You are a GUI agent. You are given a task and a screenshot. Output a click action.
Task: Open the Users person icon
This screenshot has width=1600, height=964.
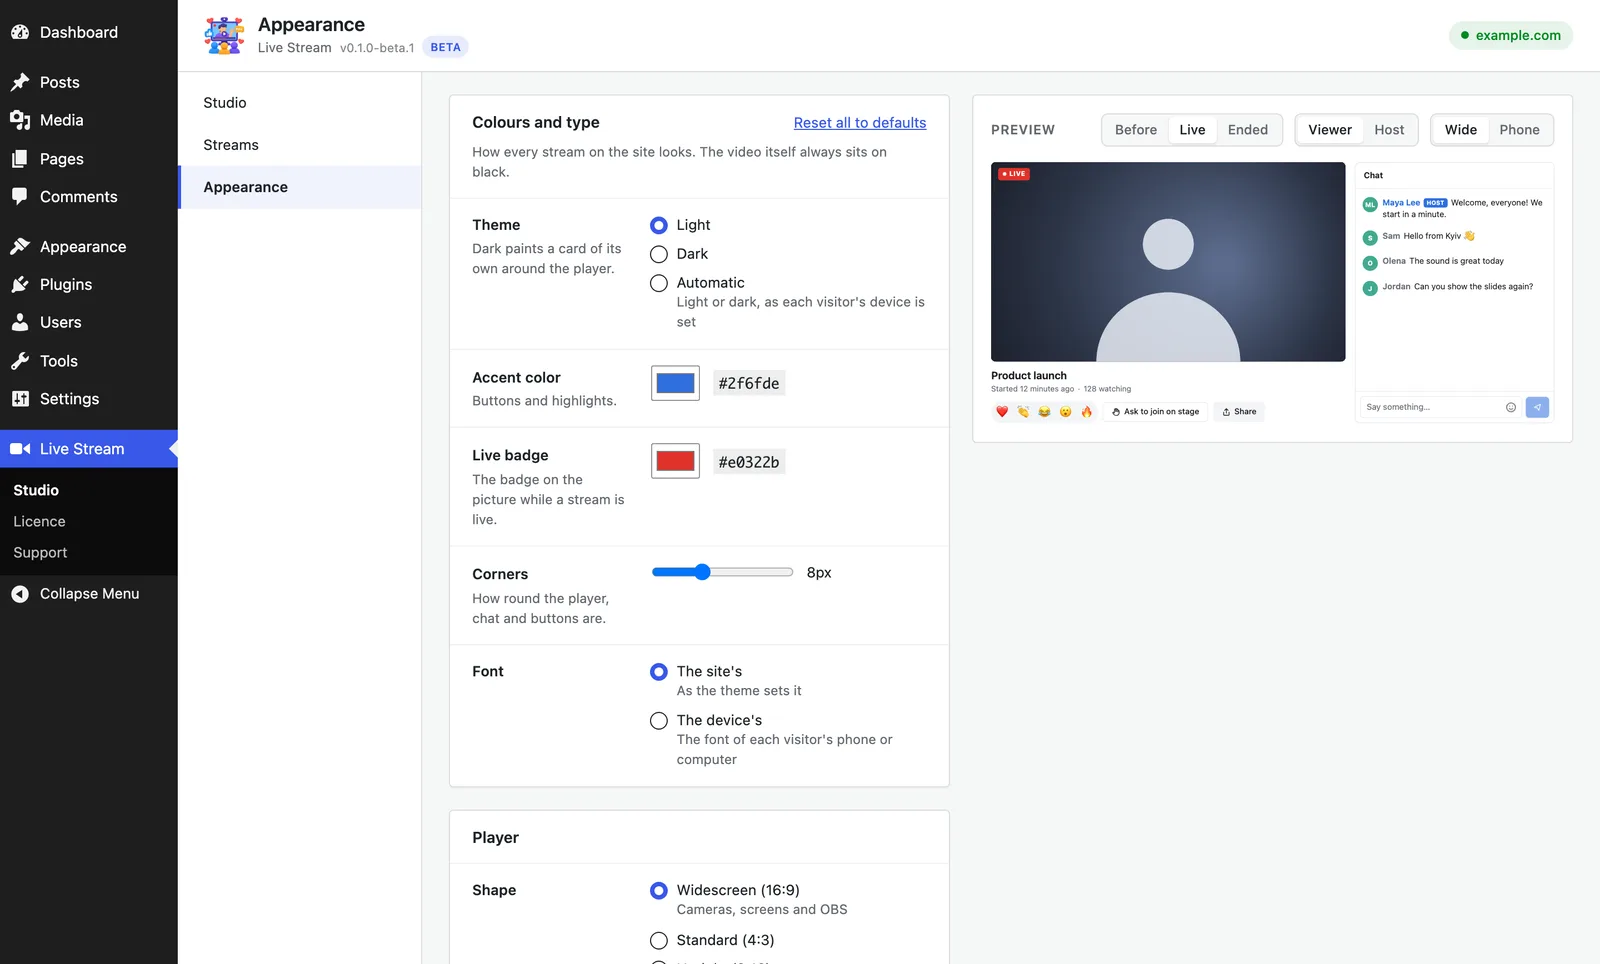click(20, 322)
